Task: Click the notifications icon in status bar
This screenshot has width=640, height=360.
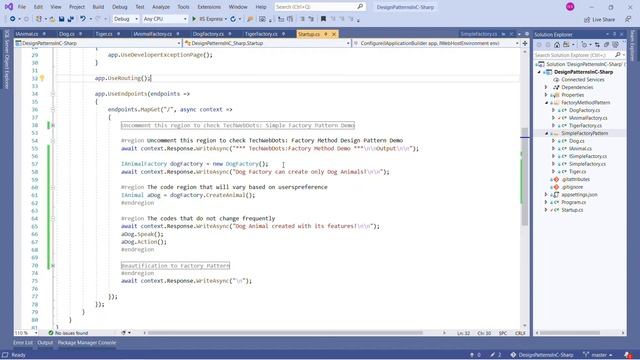Action: [x=628, y=355]
